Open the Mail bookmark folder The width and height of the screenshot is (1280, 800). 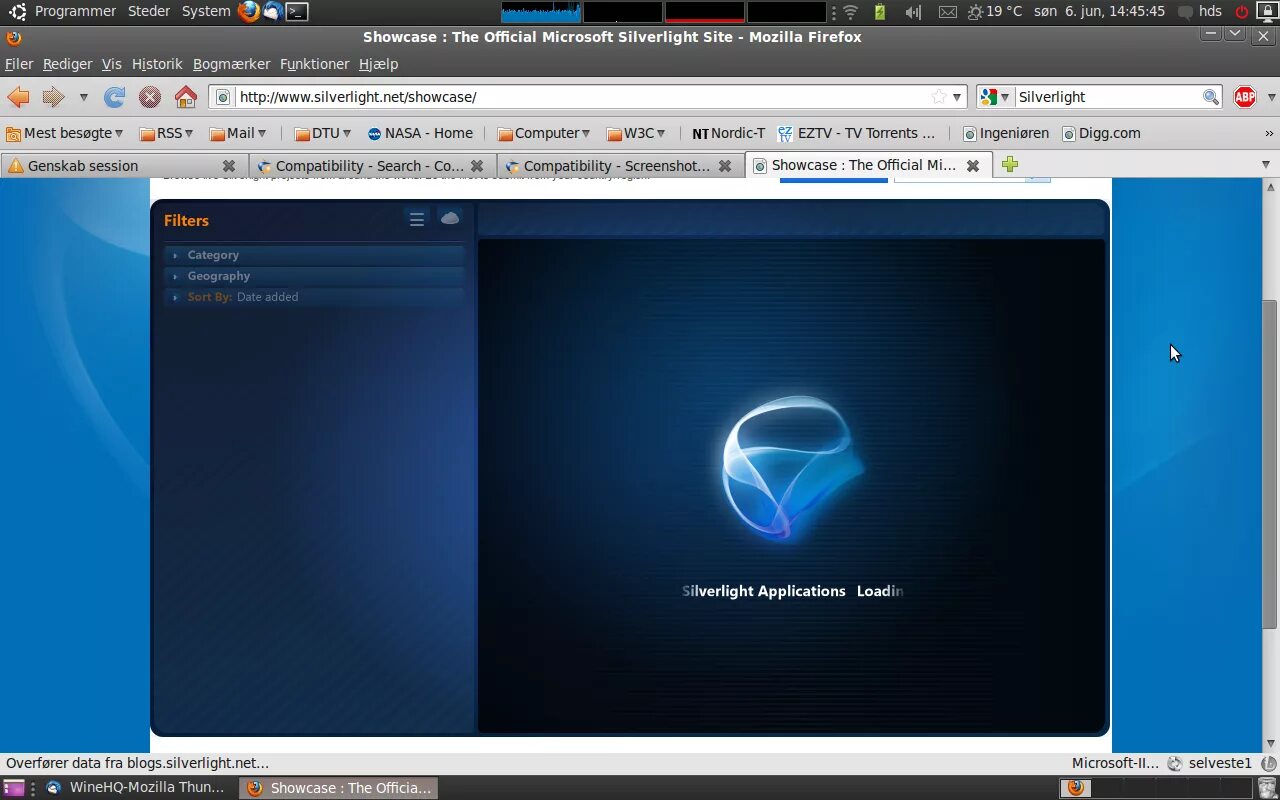tap(238, 133)
